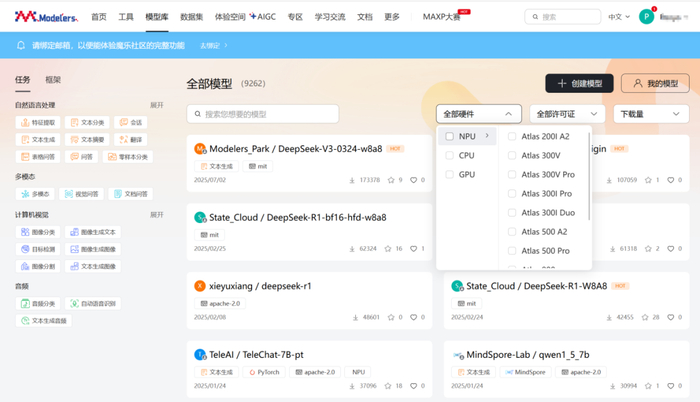Click star icon on DeepSeek-V3-0324-w8a8 card

pos(391,180)
